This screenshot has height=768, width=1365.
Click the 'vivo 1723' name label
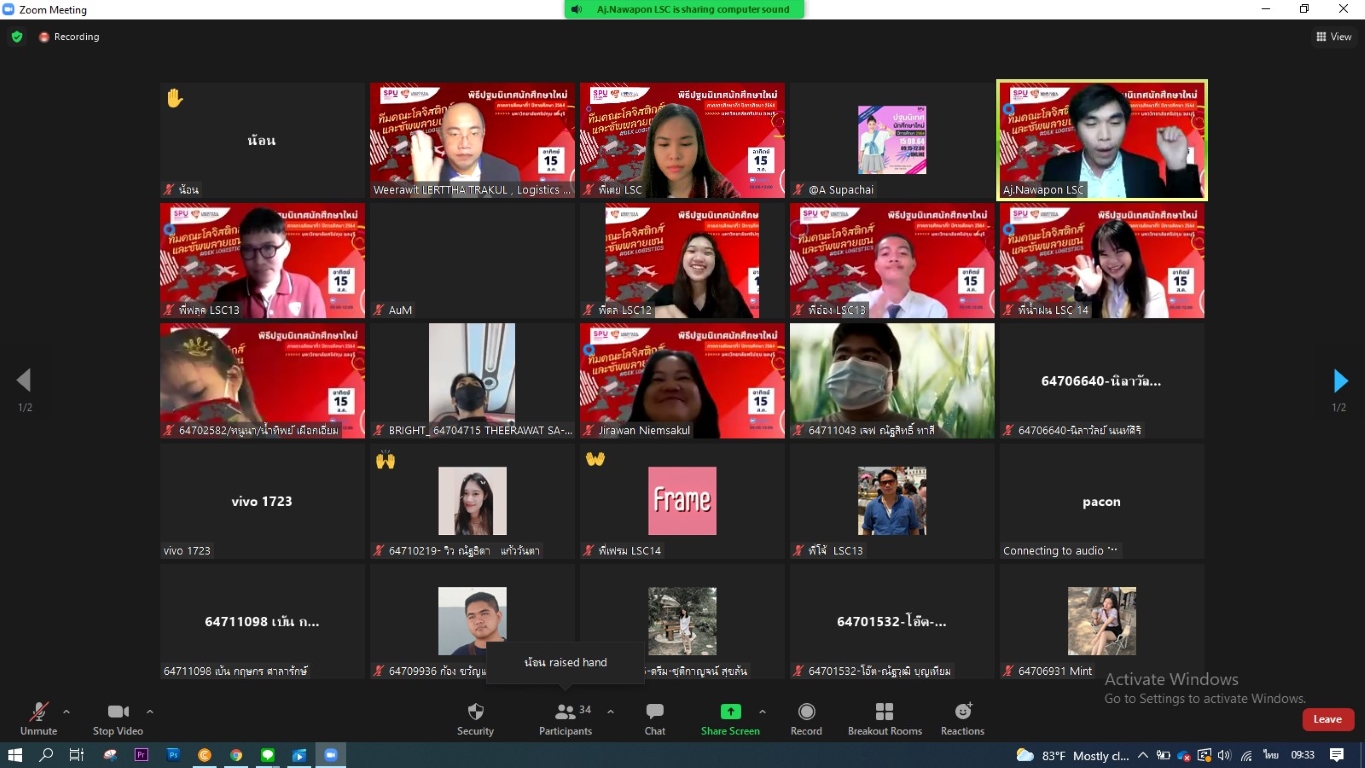point(188,551)
